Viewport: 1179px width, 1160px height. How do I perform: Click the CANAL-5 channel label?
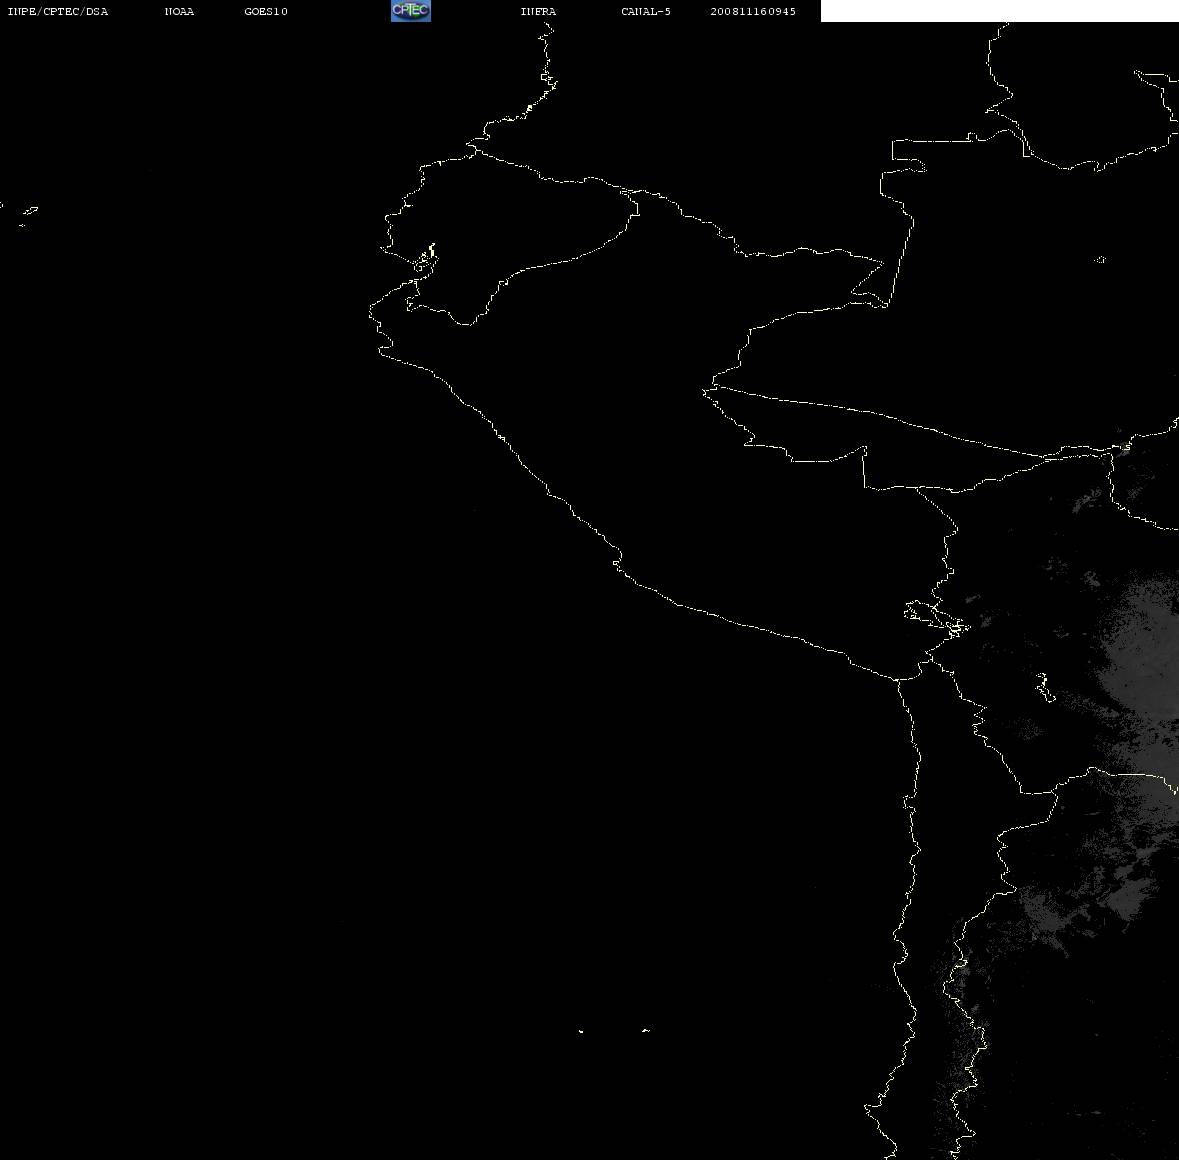[x=646, y=11]
